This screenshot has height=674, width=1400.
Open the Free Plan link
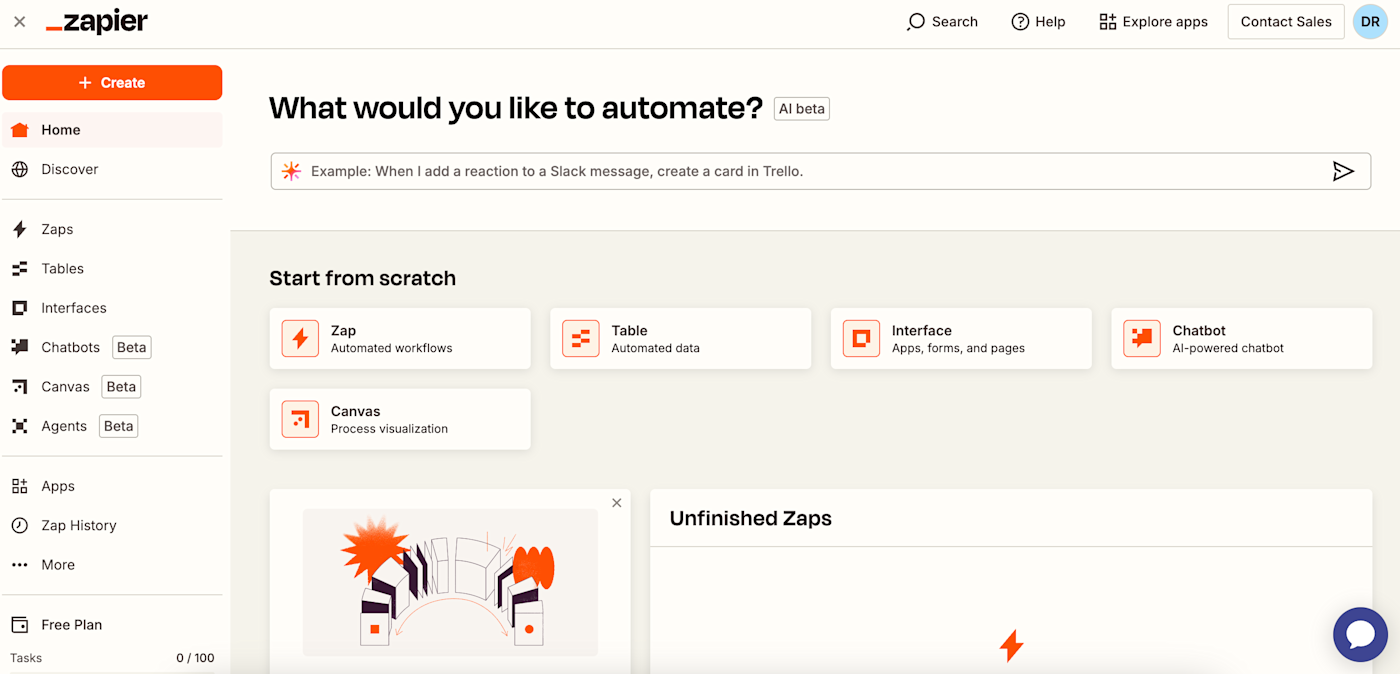[x=72, y=625]
